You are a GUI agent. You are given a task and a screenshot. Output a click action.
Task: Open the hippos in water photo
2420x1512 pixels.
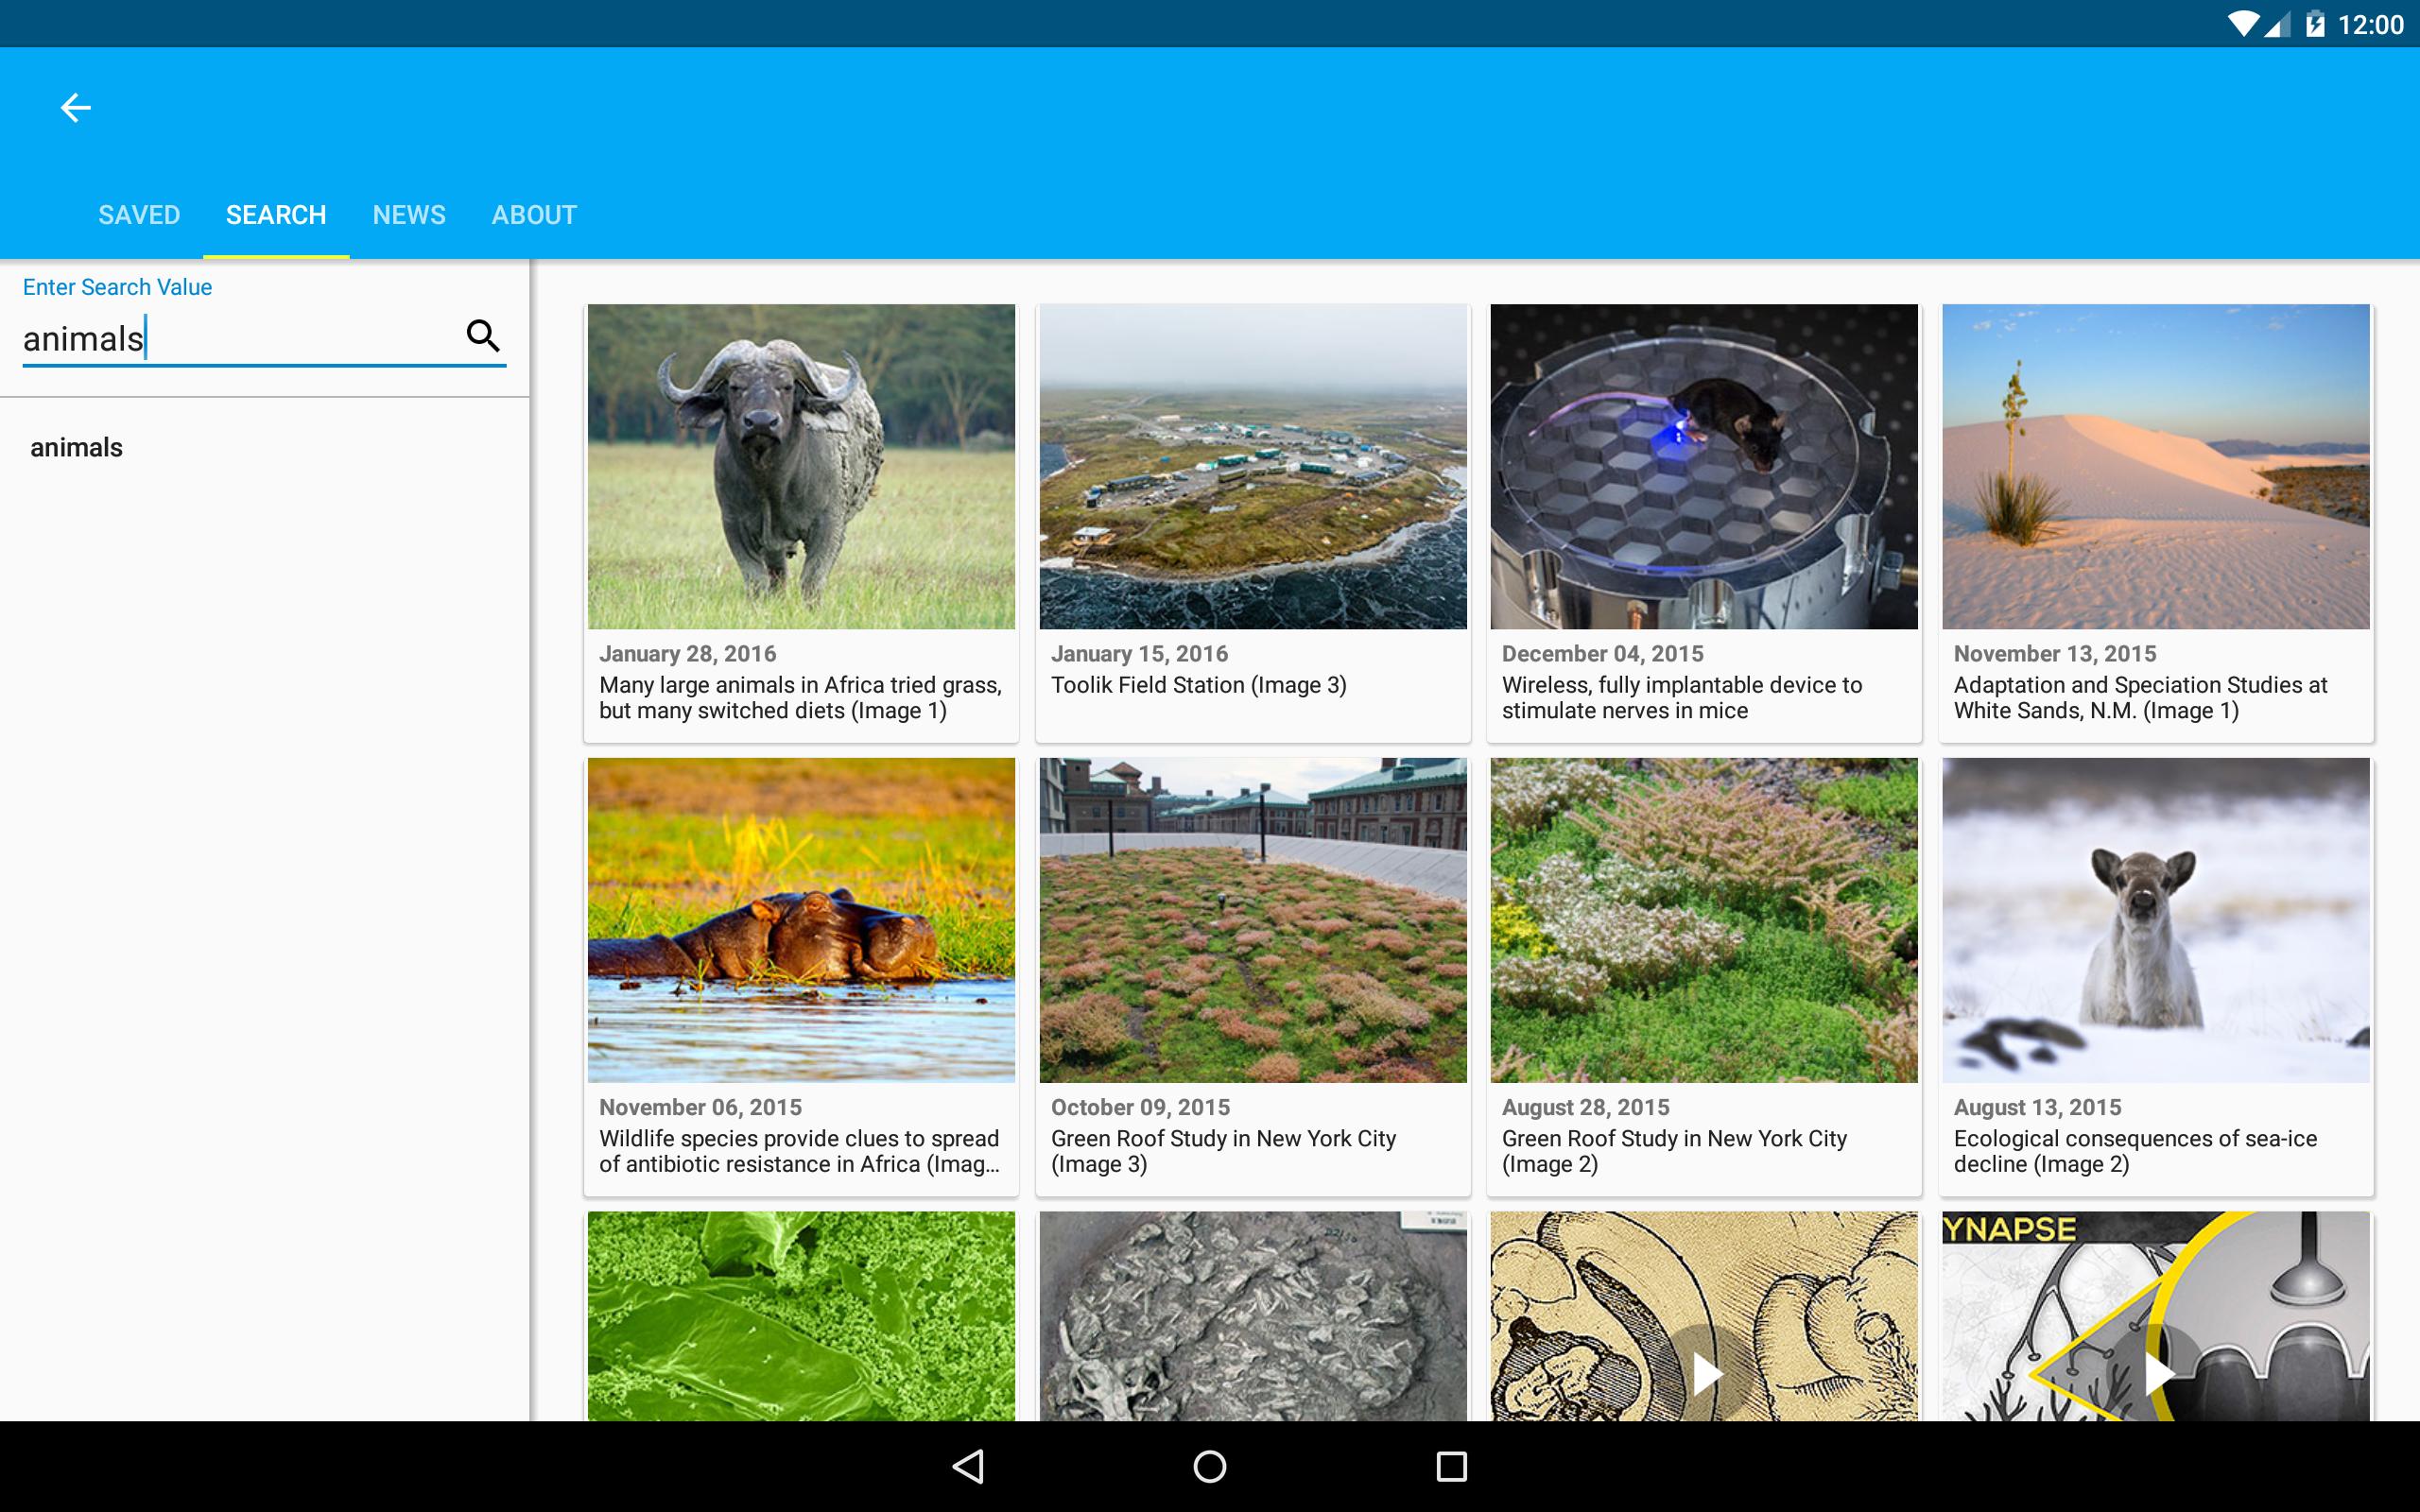coord(801,920)
